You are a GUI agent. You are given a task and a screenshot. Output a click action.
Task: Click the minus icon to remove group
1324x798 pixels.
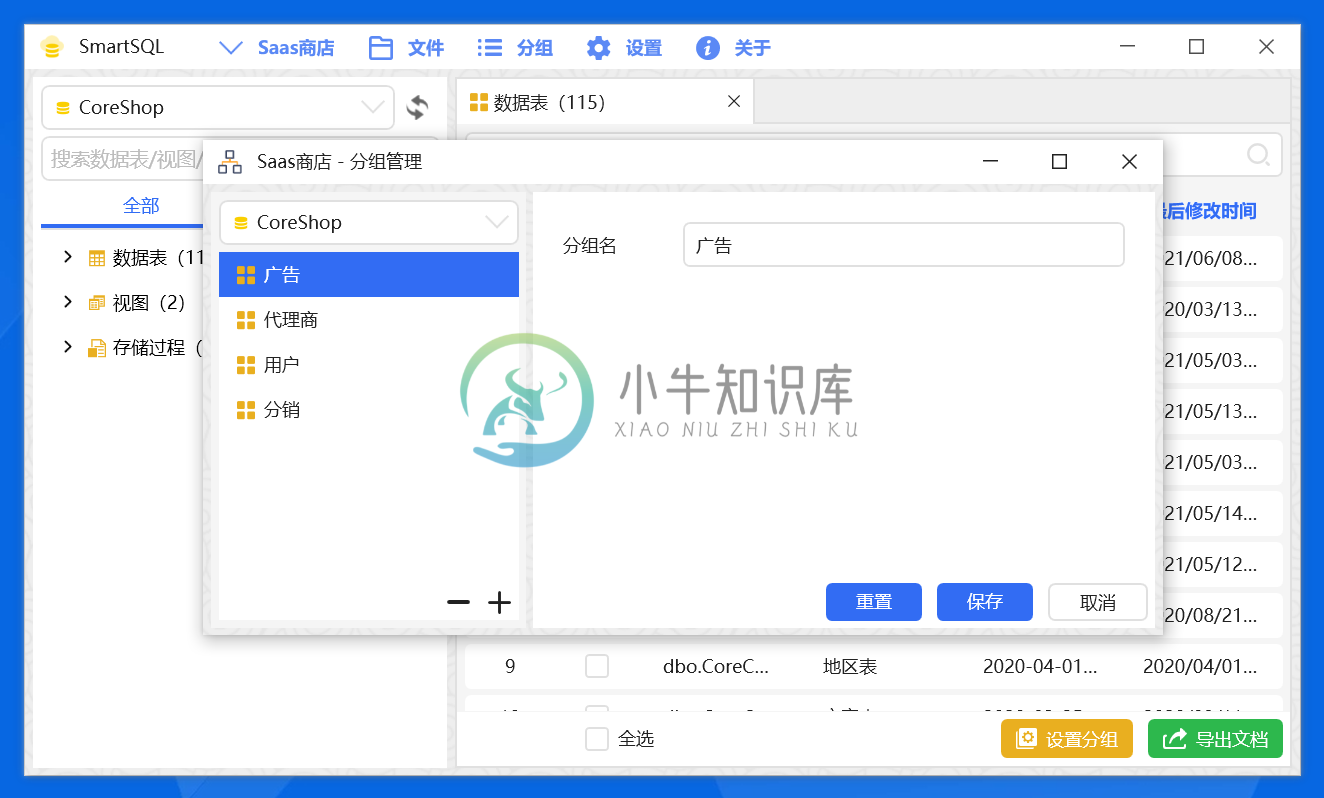459,602
